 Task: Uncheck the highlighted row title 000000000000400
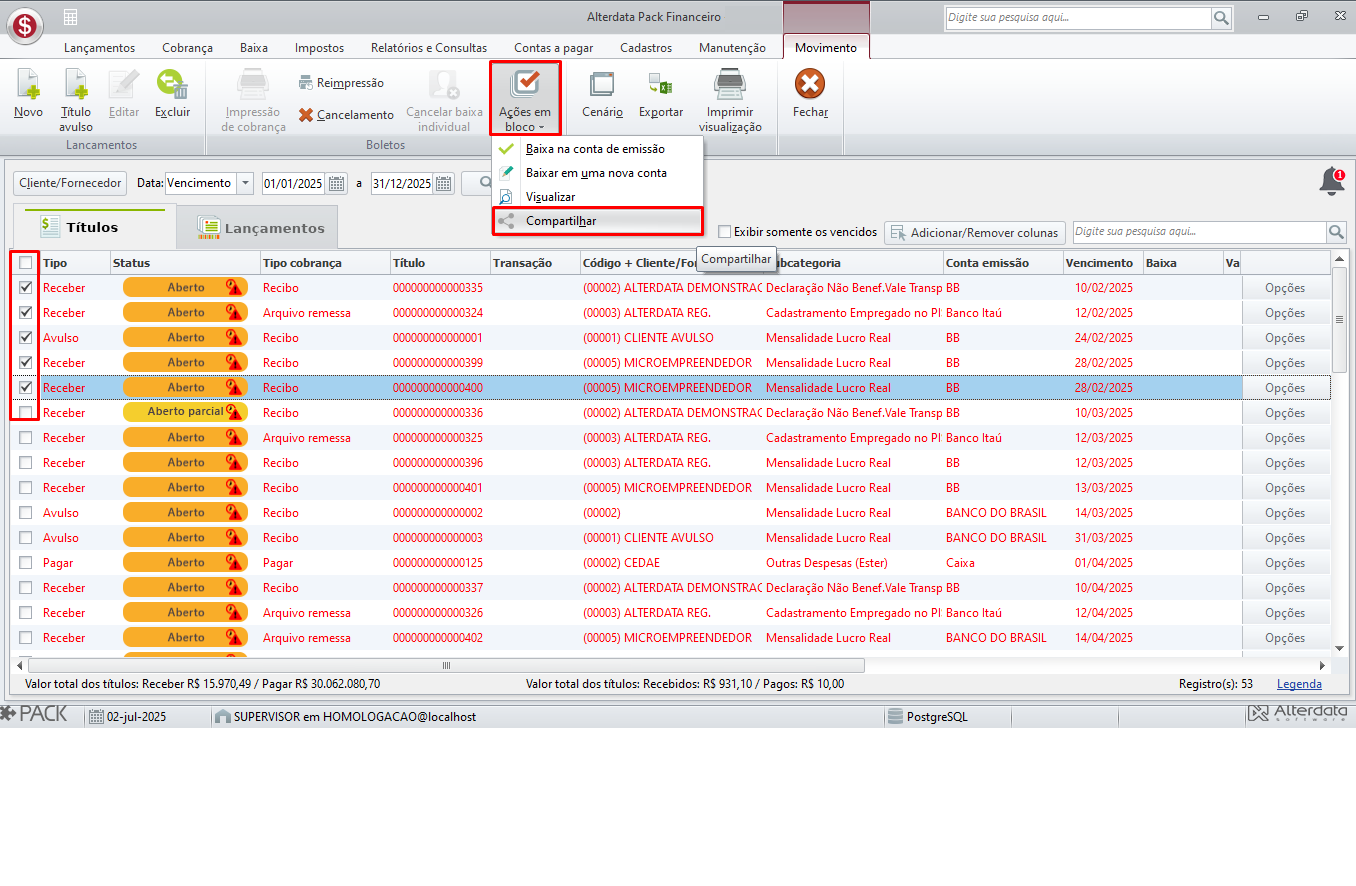[26, 387]
